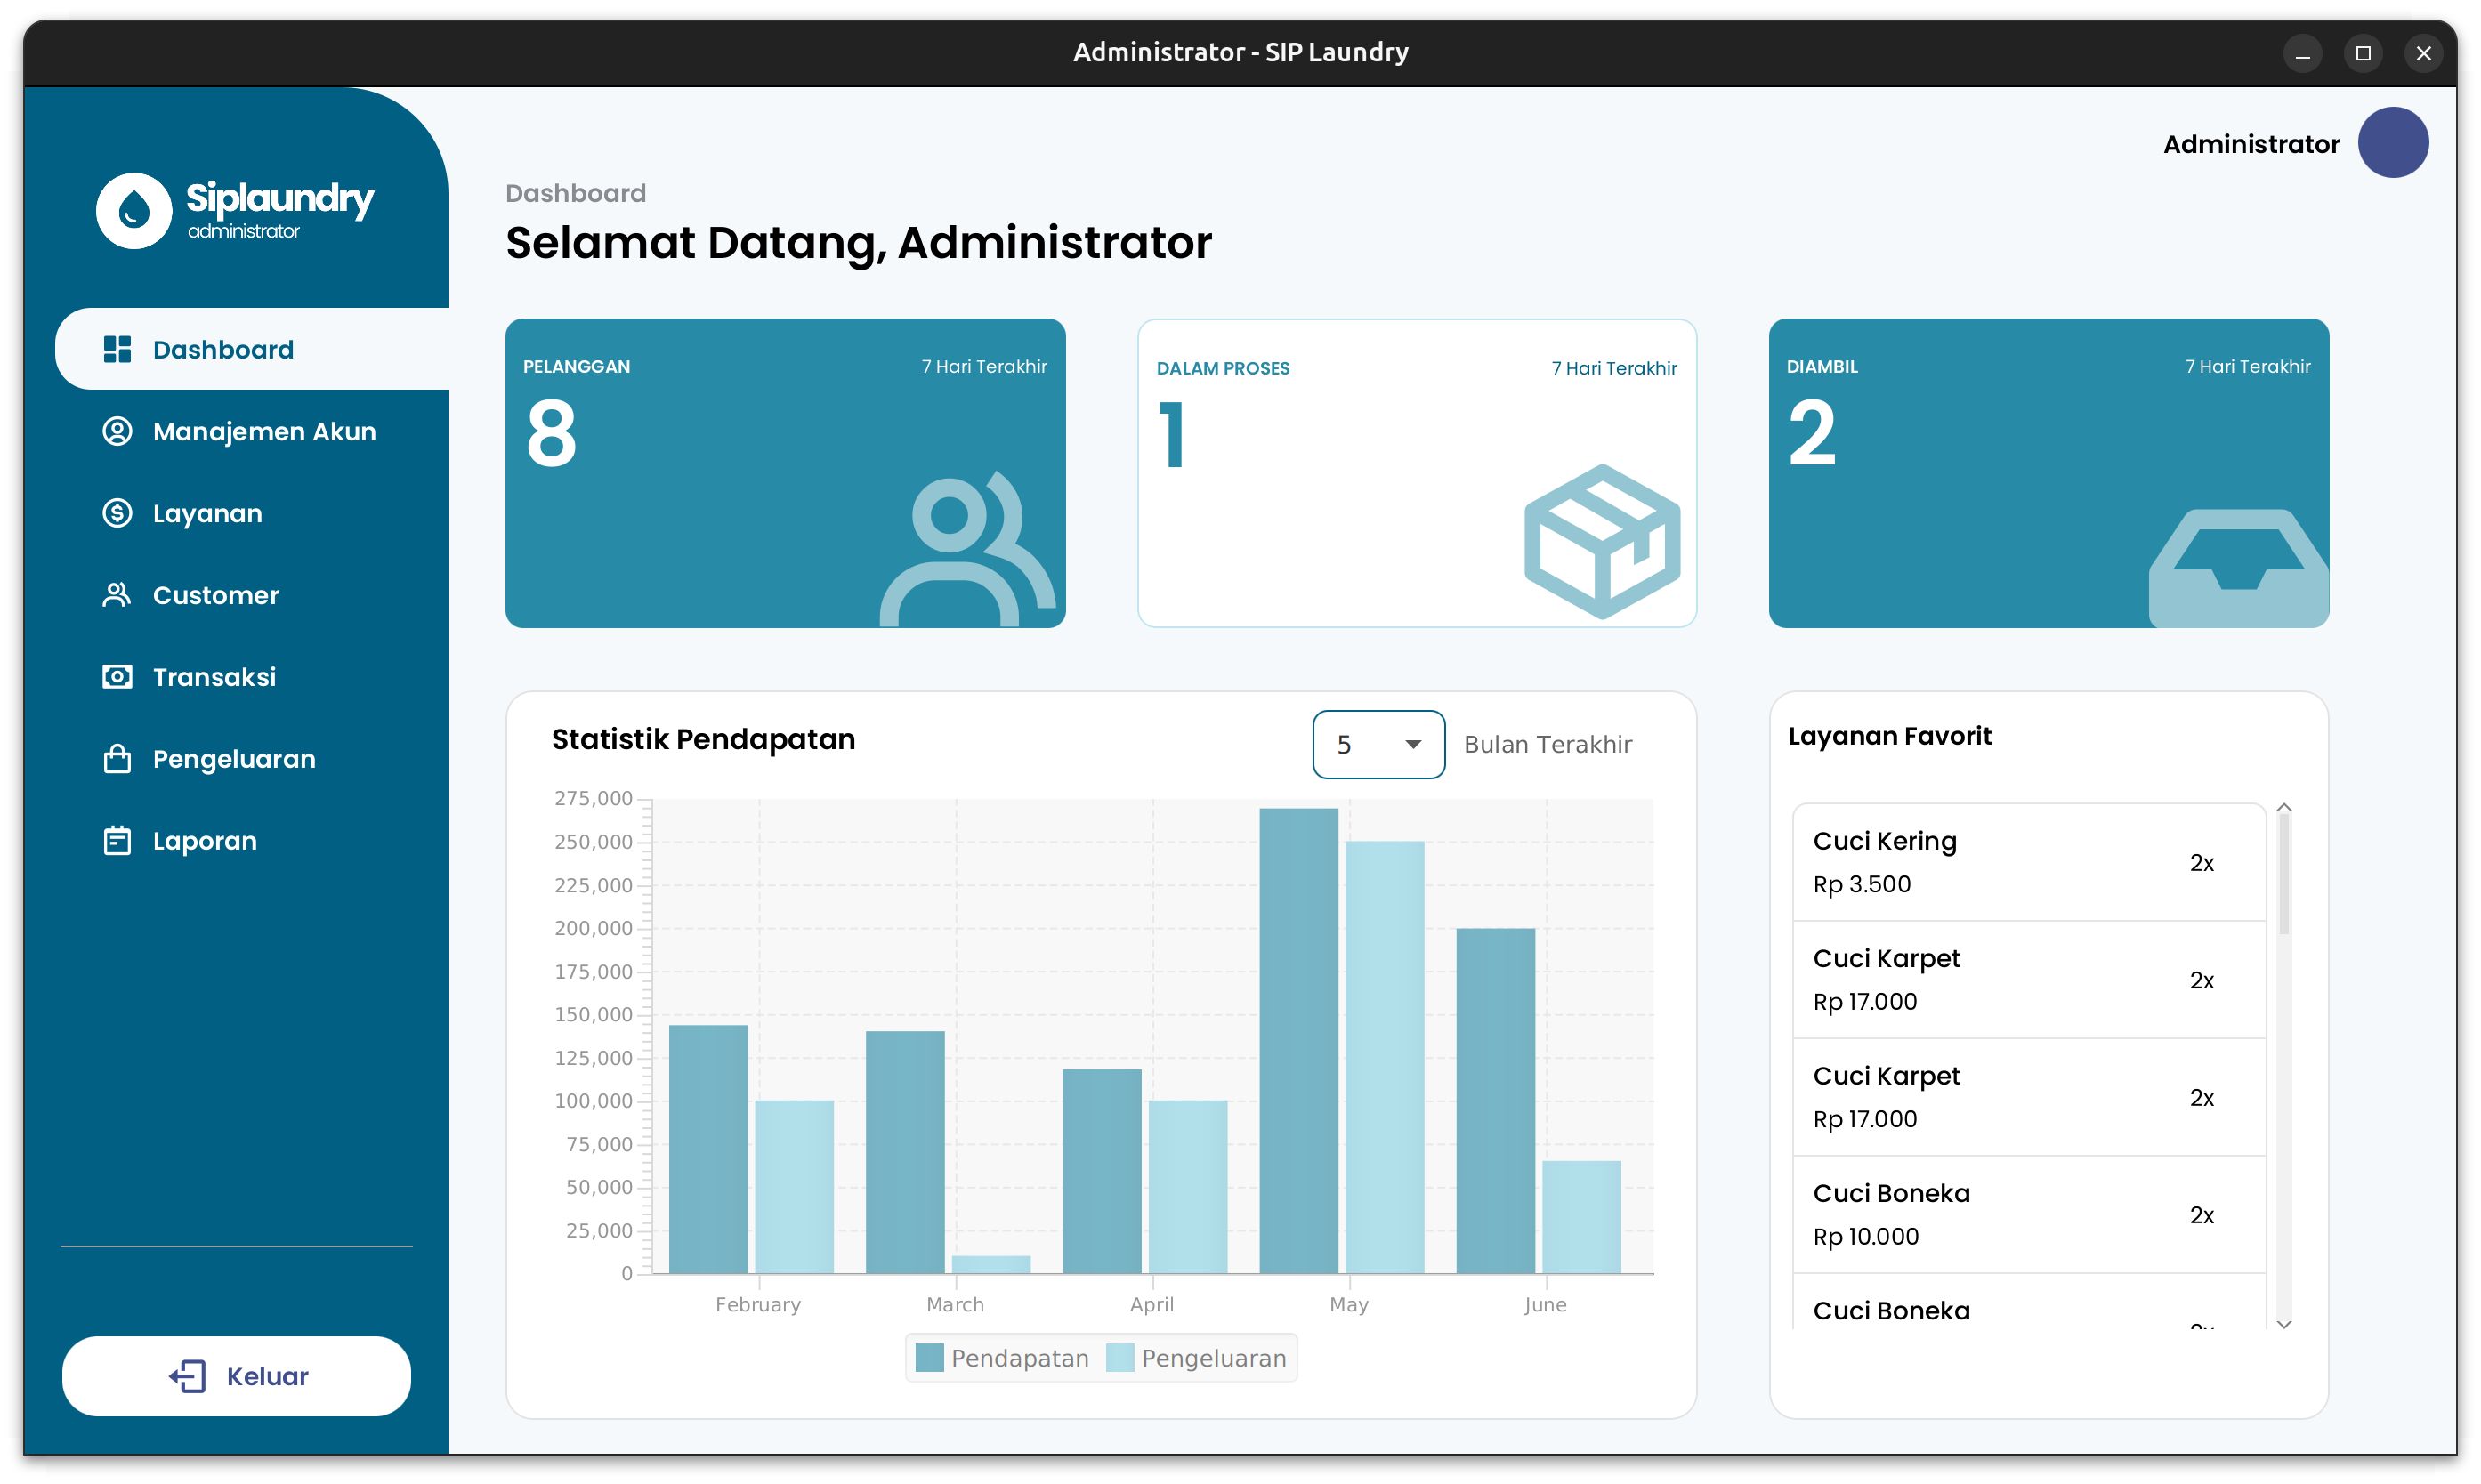This screenshot has height=1484, width=2481.
Task: Click the Keluar logout button
Action: click(x=236, y=1376)
